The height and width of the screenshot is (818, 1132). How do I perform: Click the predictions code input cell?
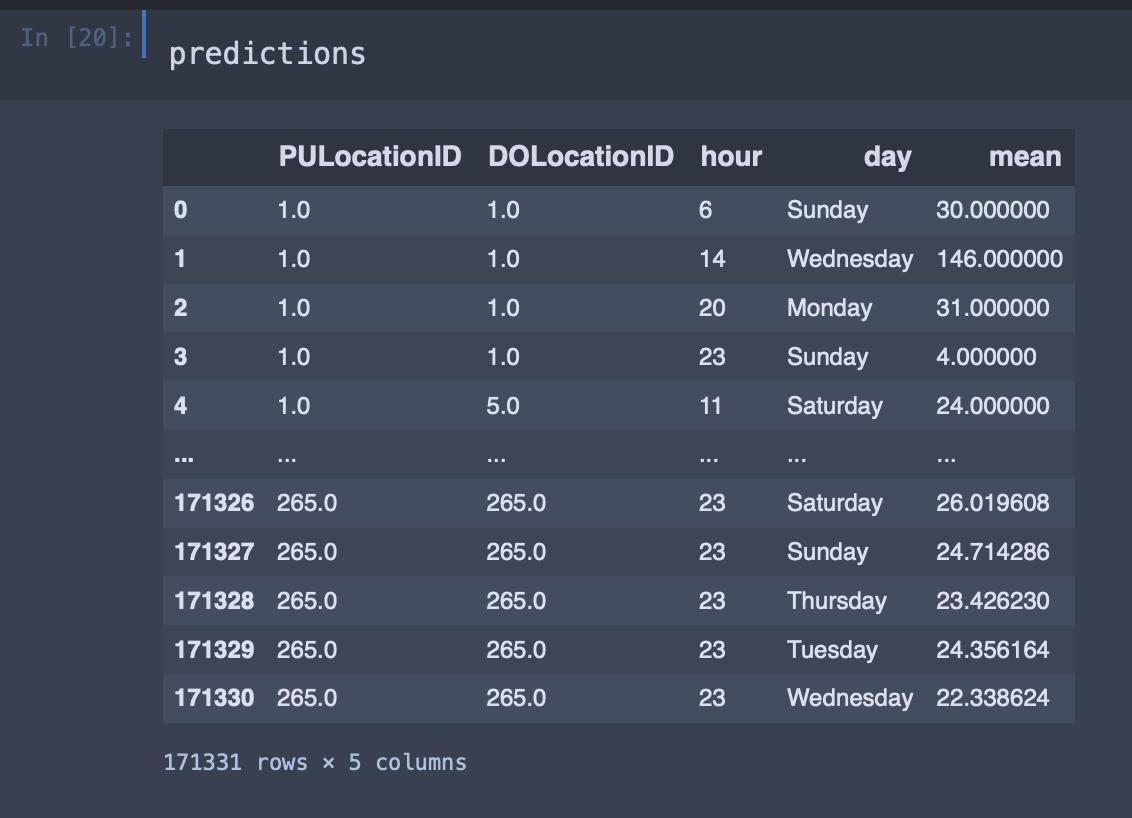click(635, 54)
